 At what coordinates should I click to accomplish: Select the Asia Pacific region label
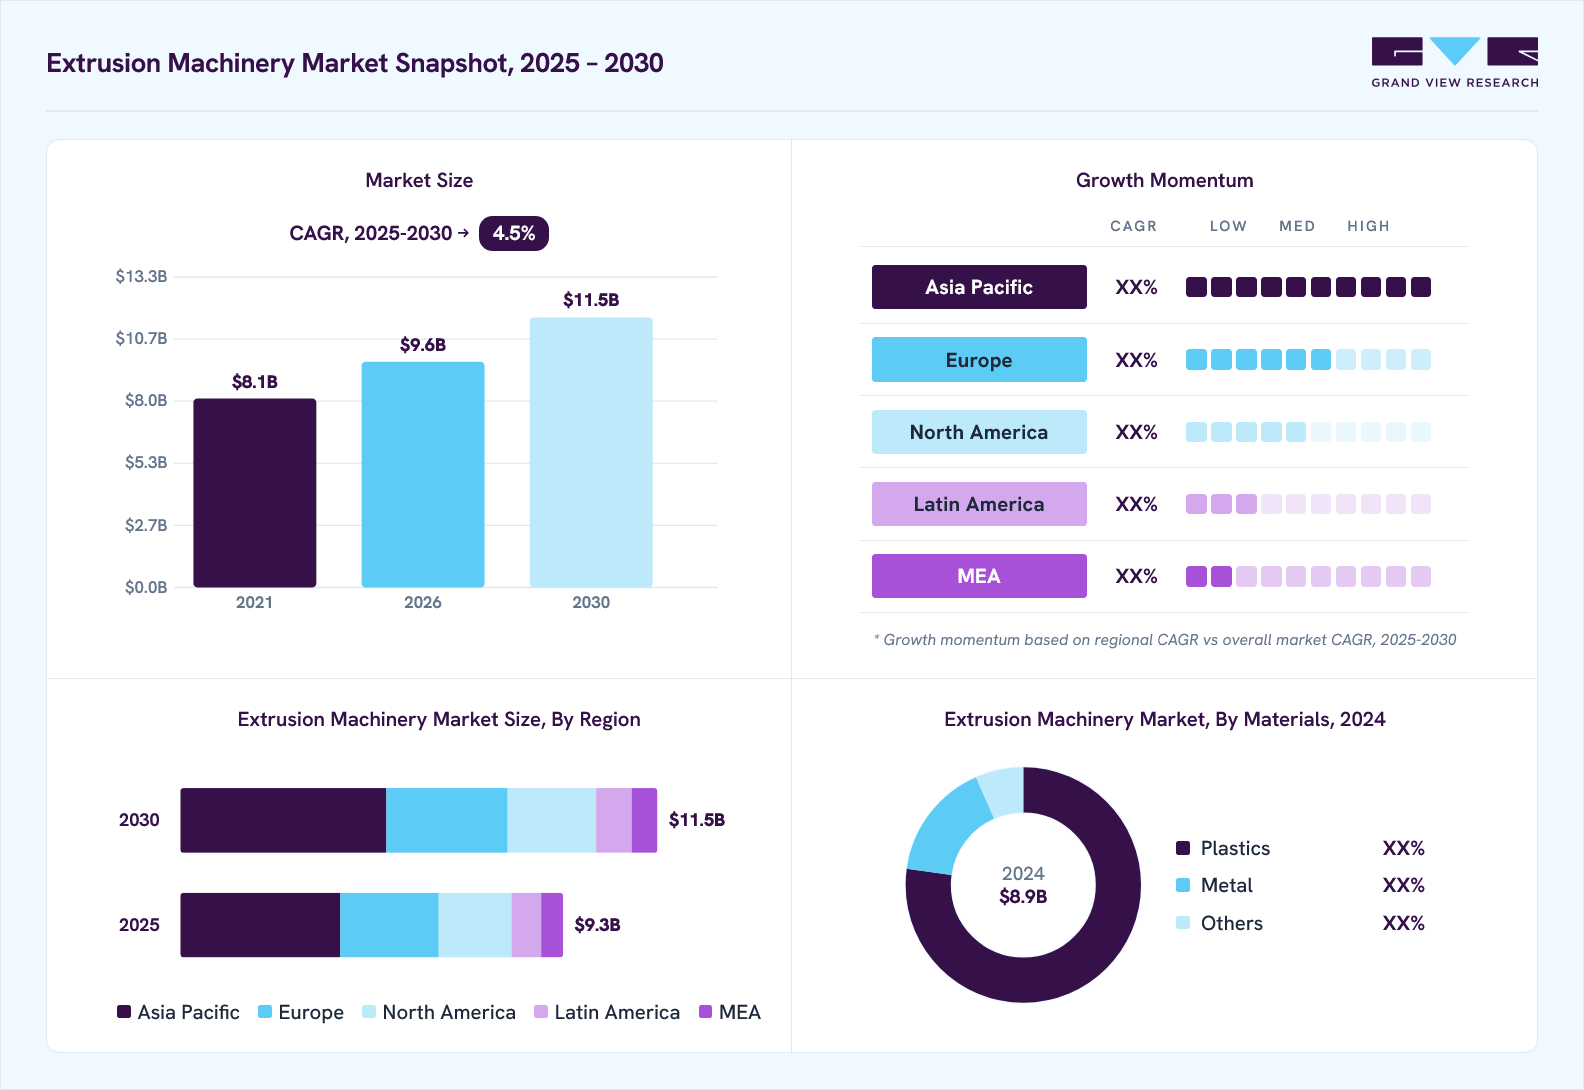point(979,287)
